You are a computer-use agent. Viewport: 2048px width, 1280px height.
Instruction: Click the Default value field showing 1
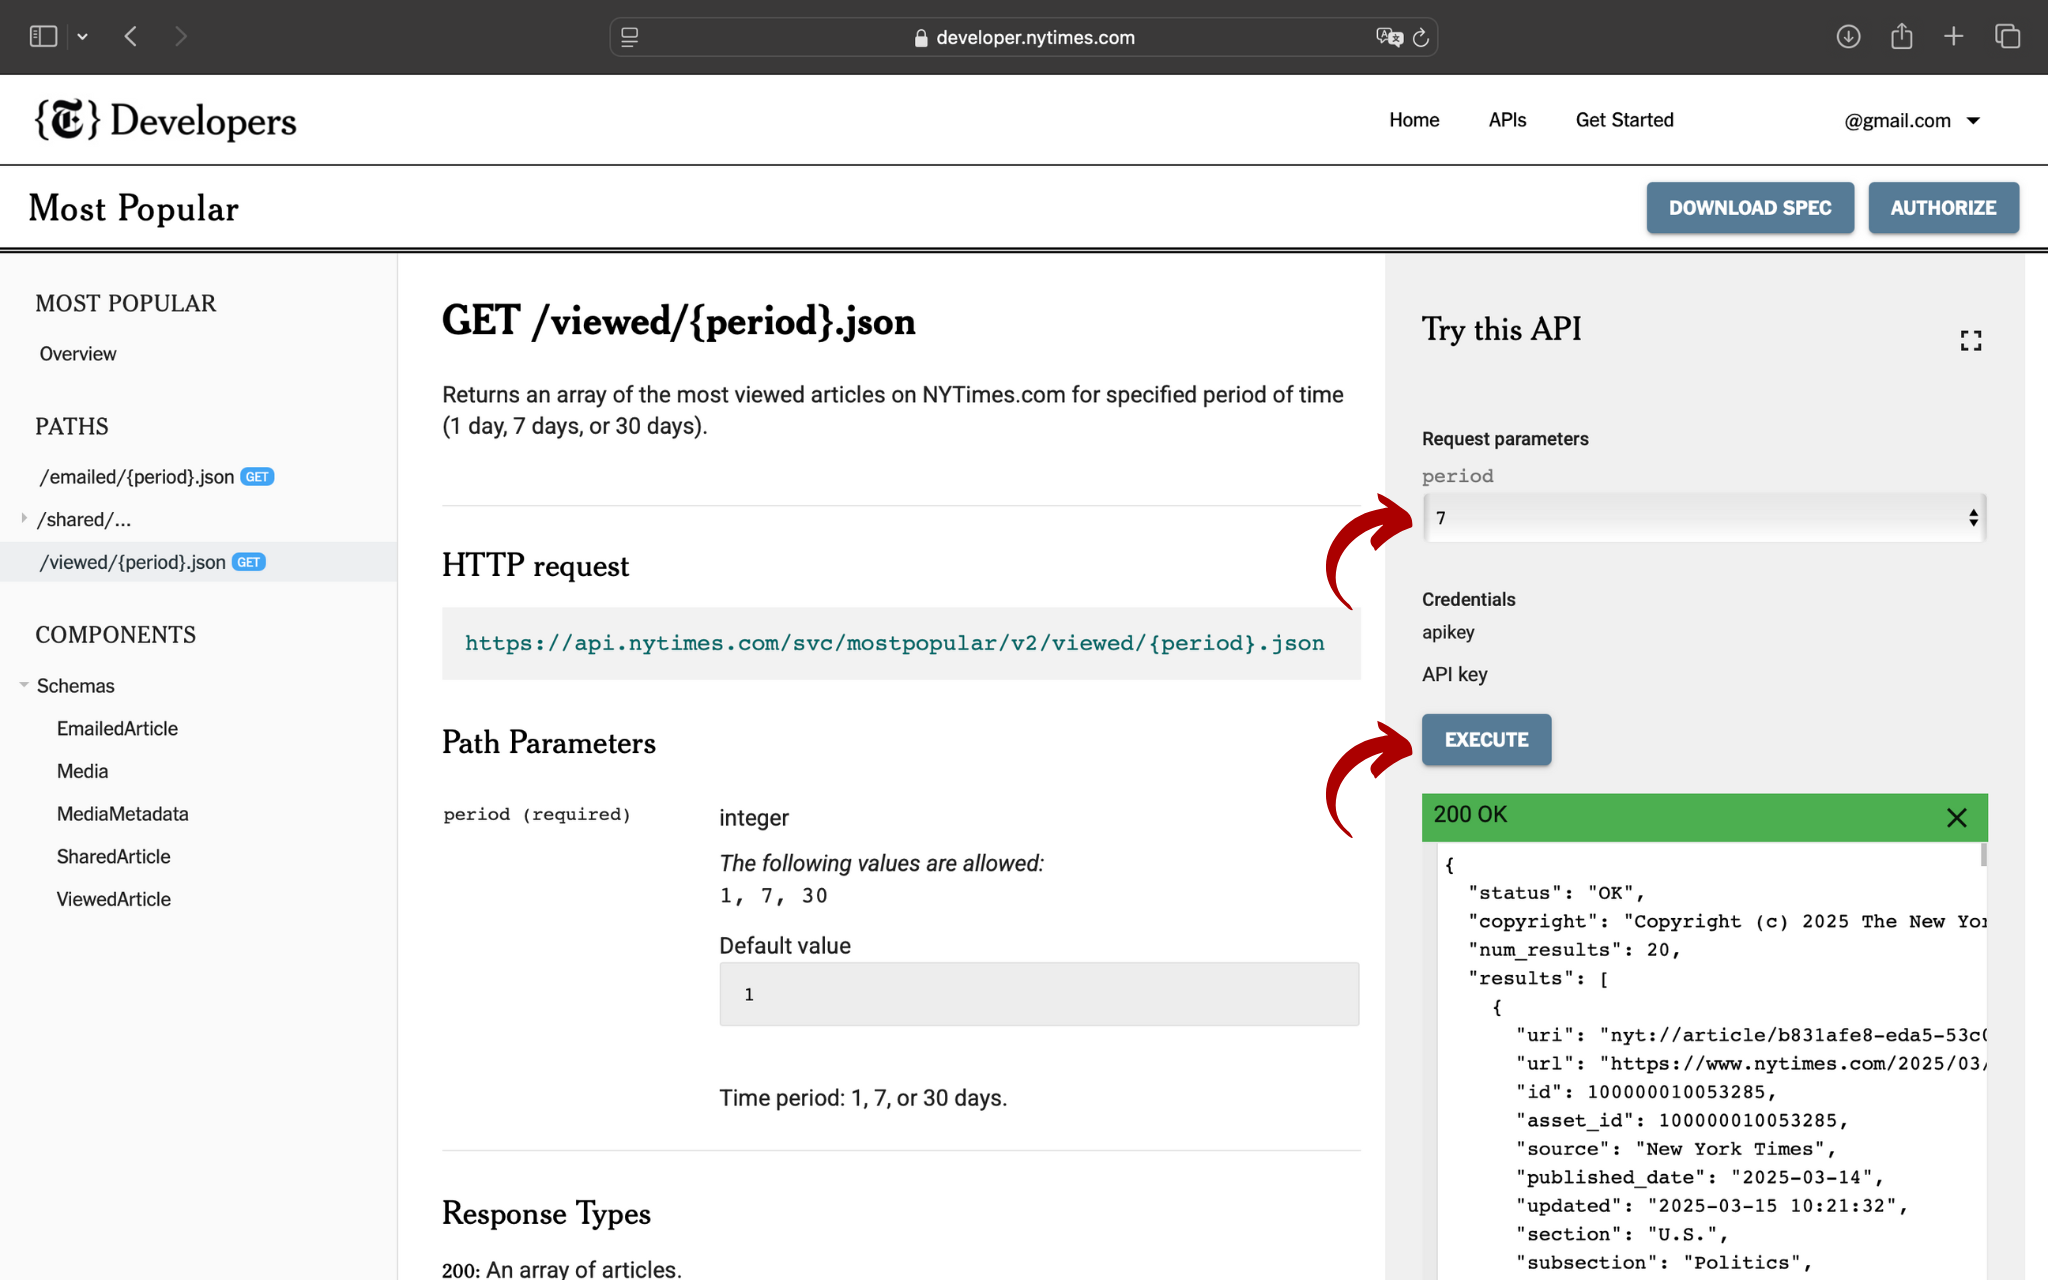point(1039,994)
